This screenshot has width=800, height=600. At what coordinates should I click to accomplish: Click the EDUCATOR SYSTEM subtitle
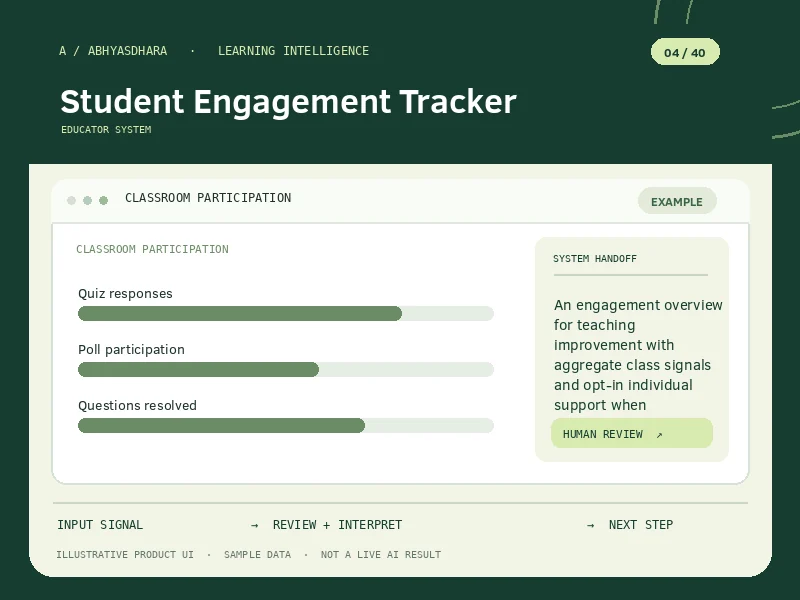[x=106, y=130]
